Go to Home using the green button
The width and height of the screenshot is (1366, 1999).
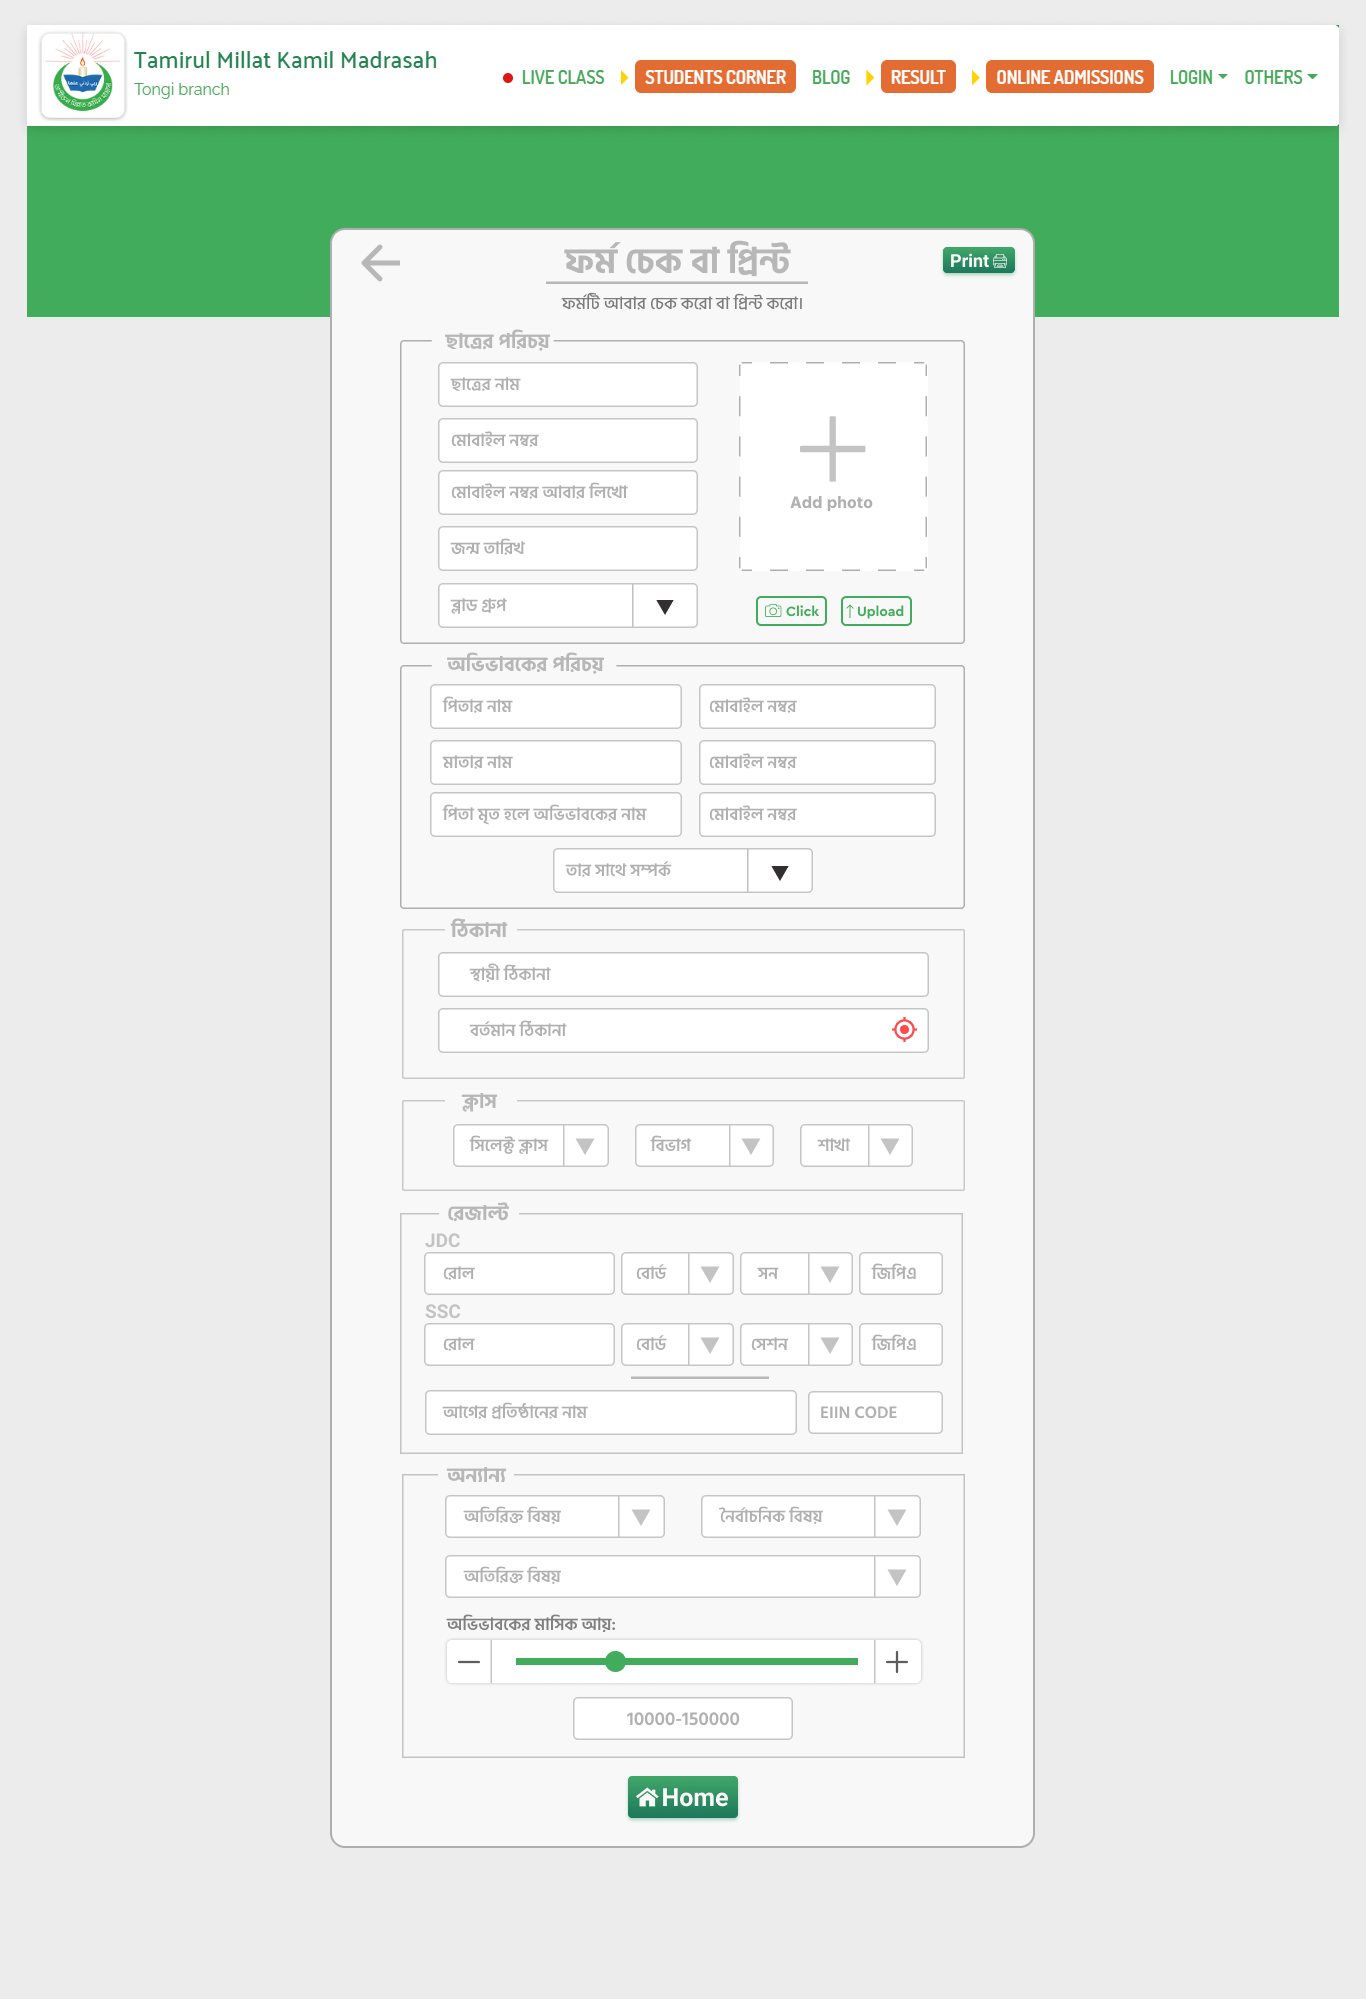coord(683,1797)
